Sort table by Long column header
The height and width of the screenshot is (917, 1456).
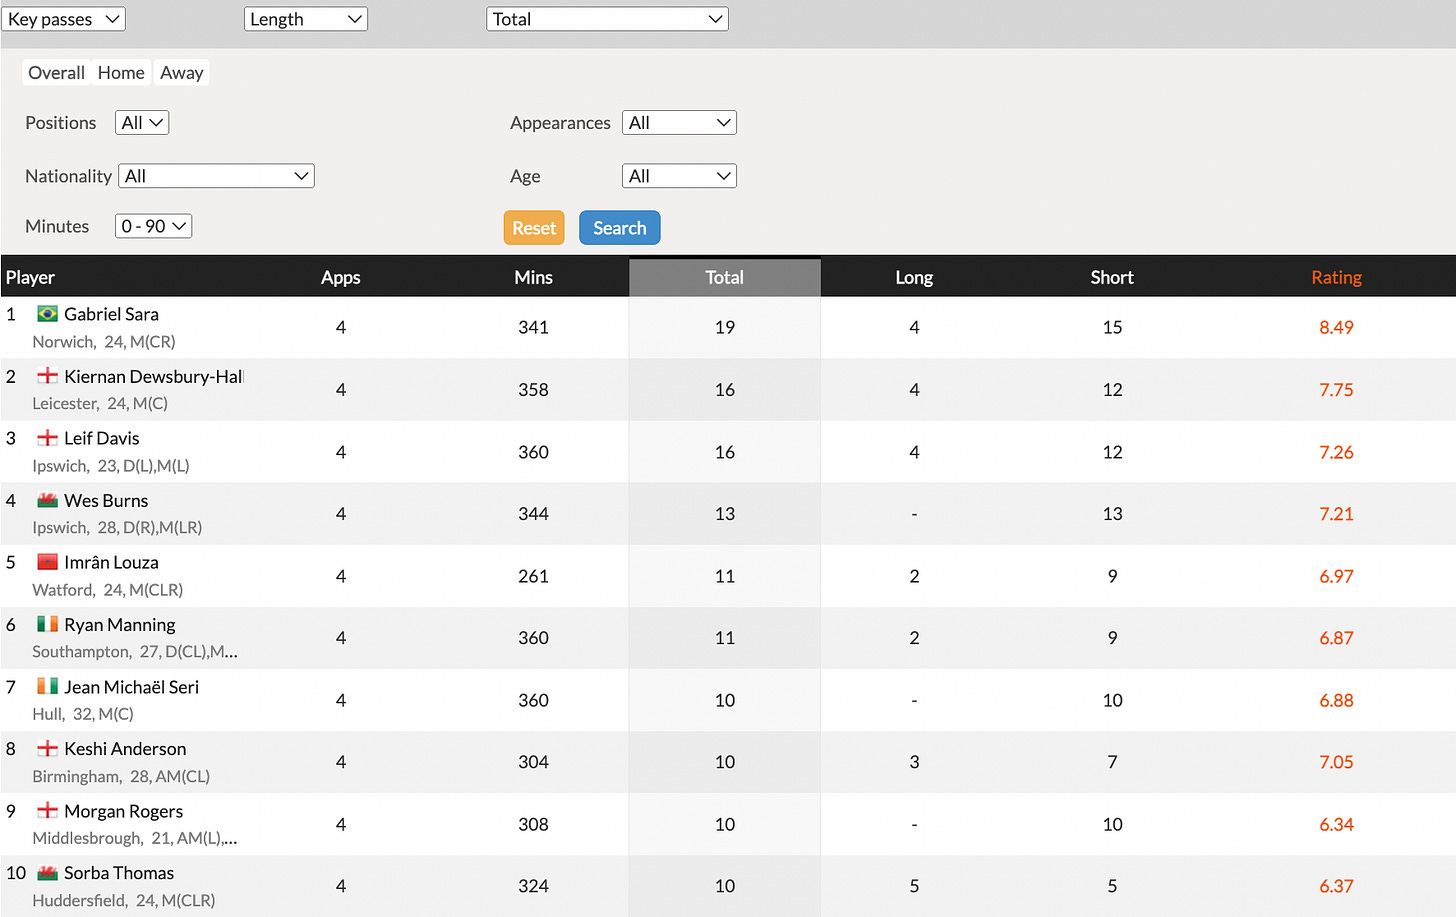pyautogui.click(x=914, y=278)
